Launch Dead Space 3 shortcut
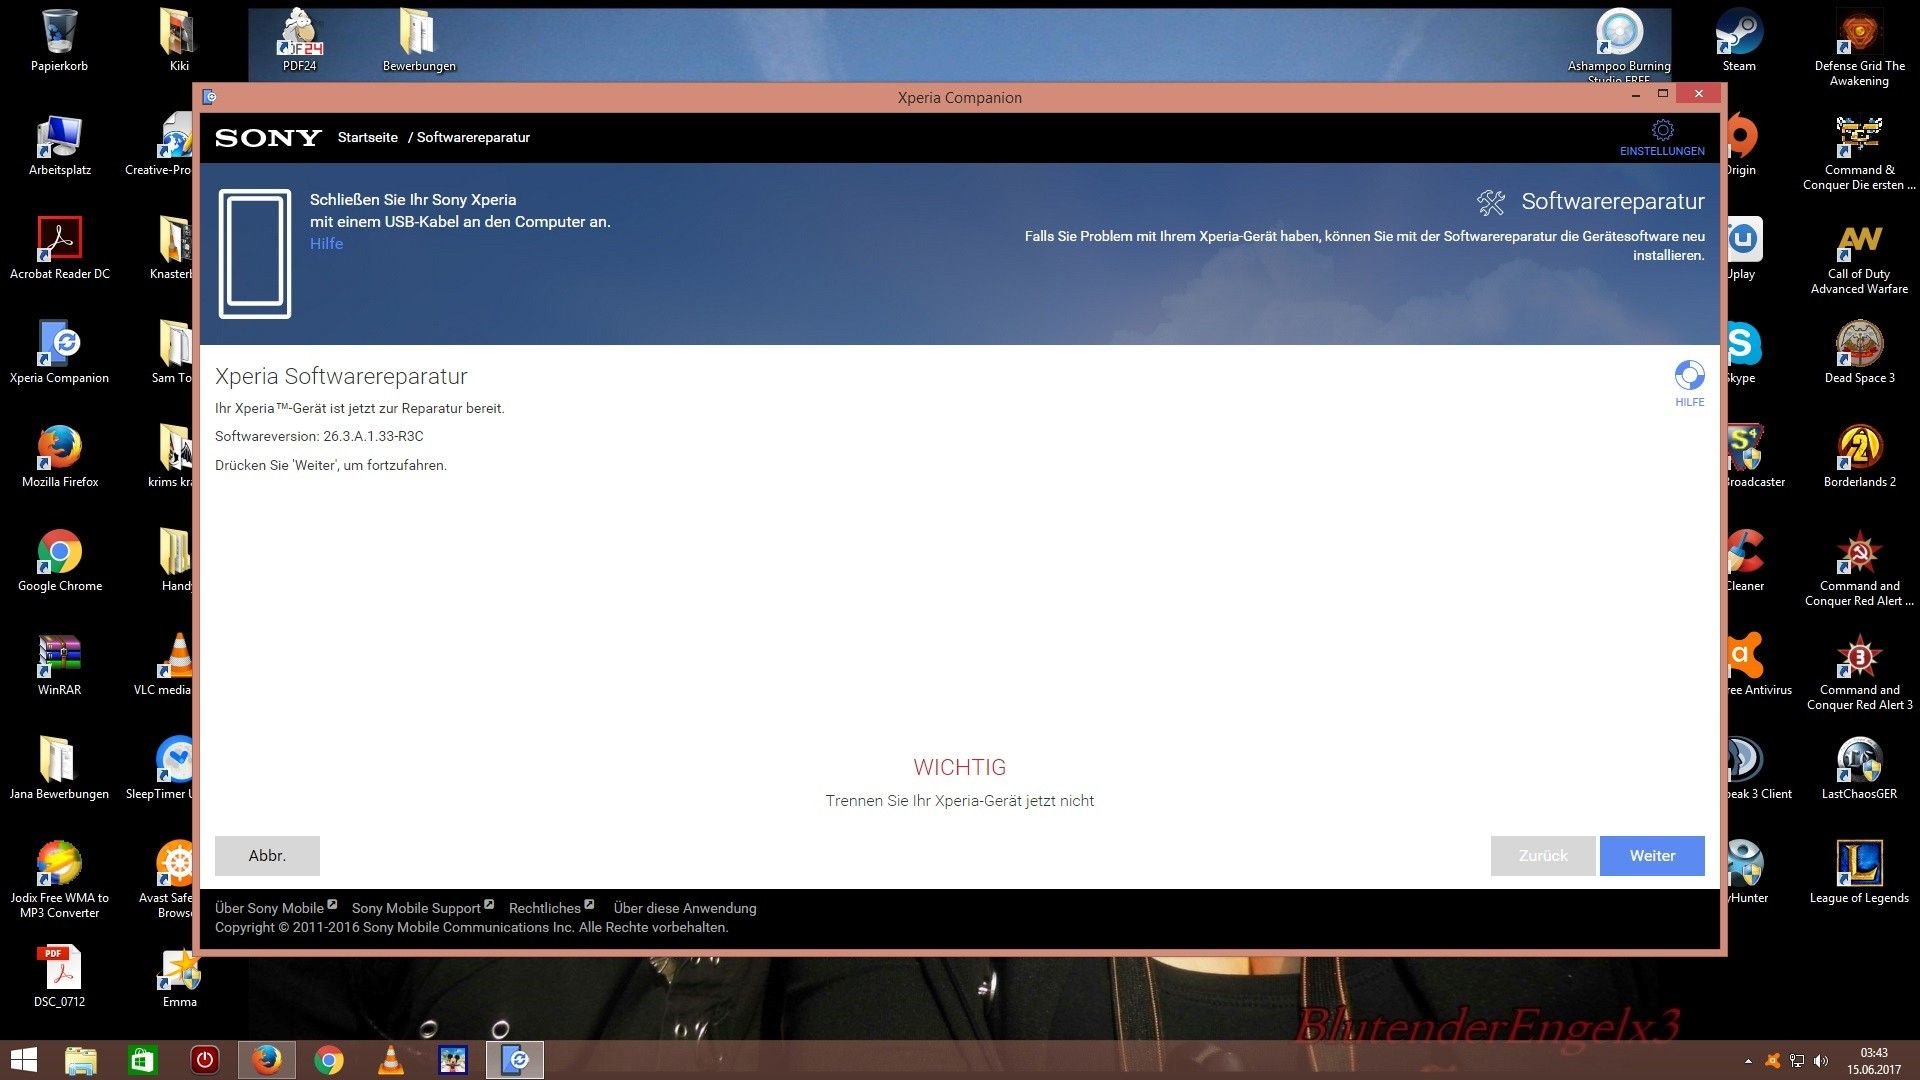 (x=1859, y=352)
